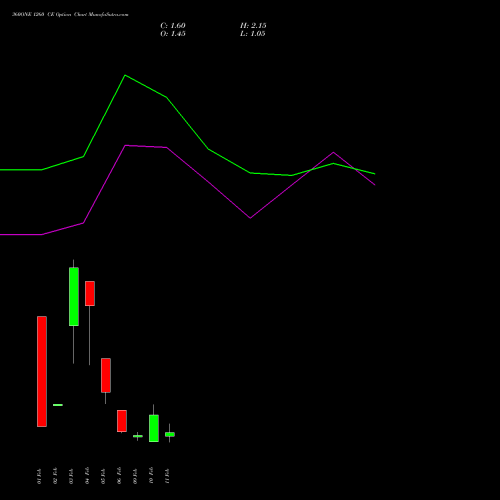
Task: Select the tall red candlestick for 01 Feb
Action: coord(42,371)
